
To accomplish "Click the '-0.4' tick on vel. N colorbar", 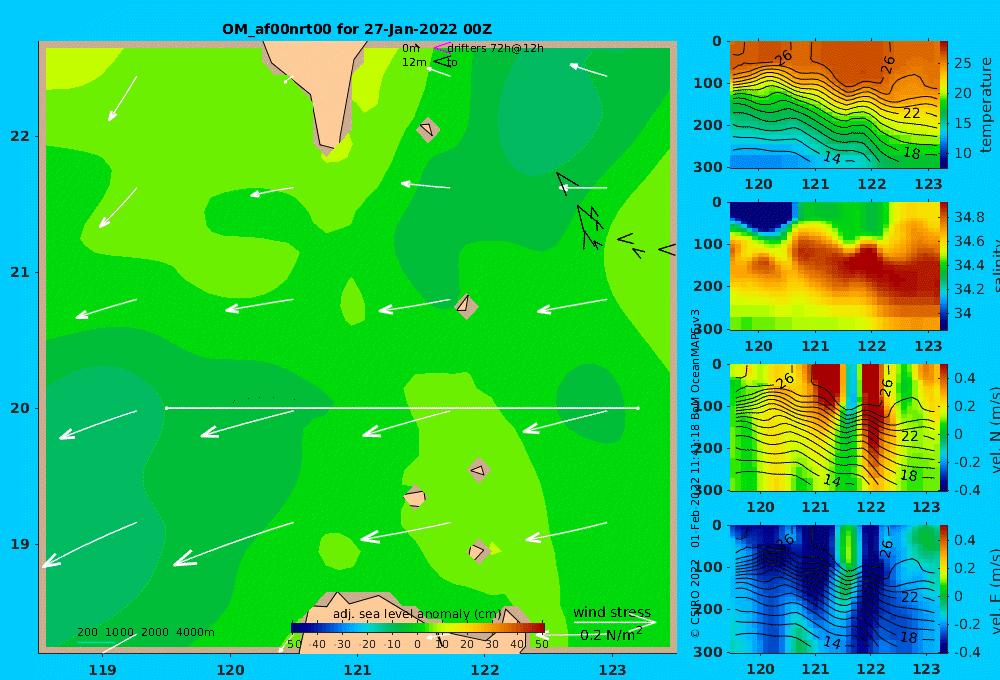I will click(965, 489).
